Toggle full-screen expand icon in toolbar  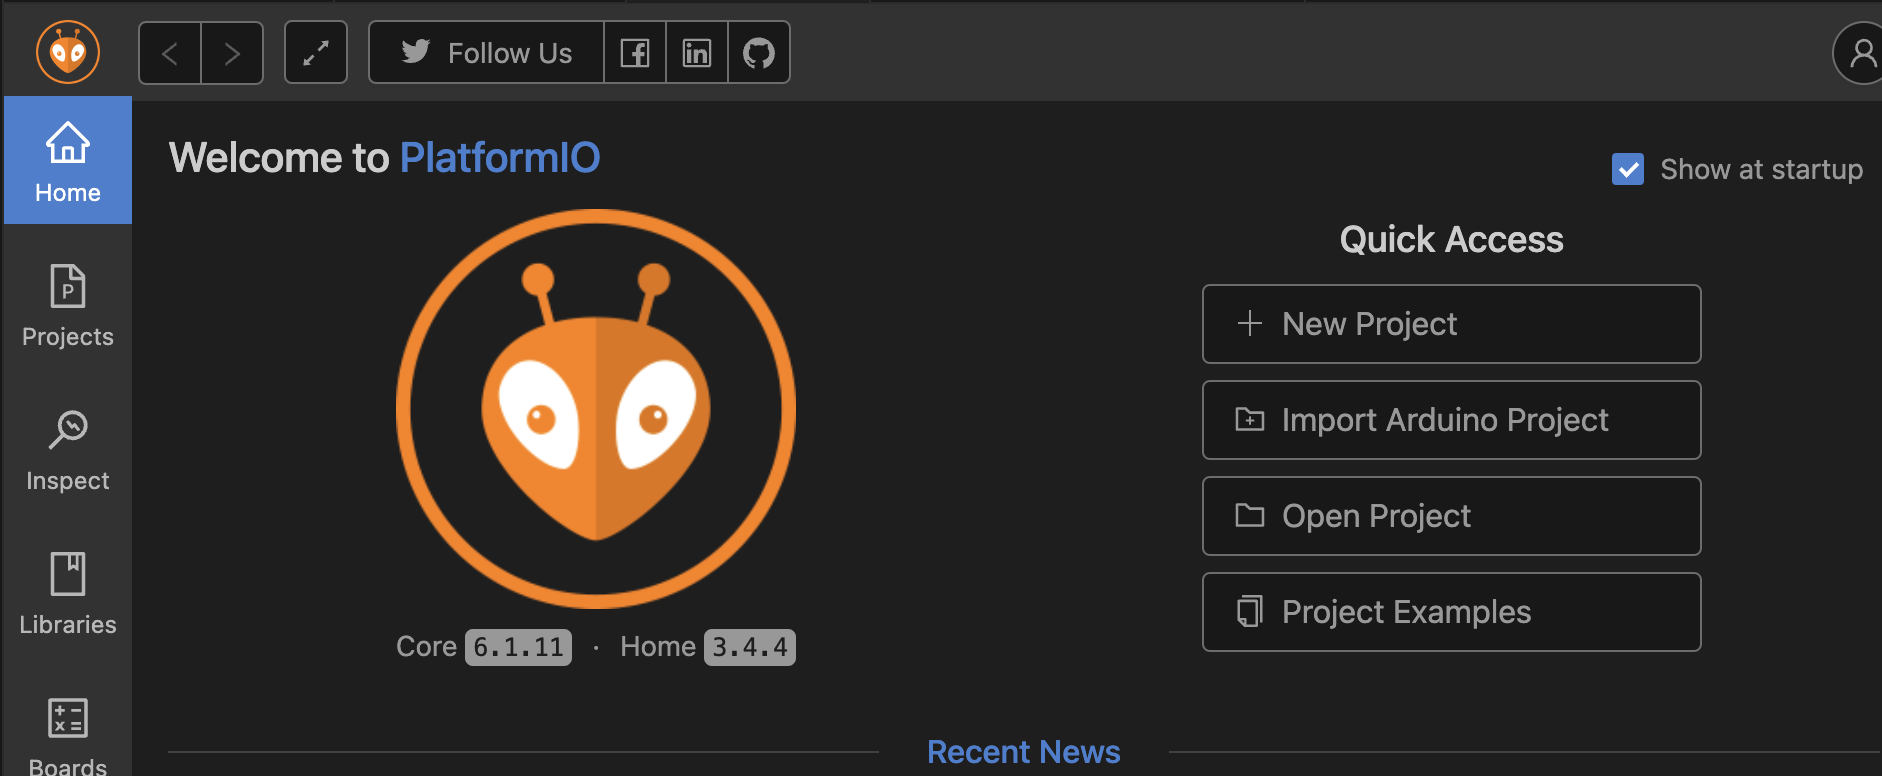coord(316,53)
